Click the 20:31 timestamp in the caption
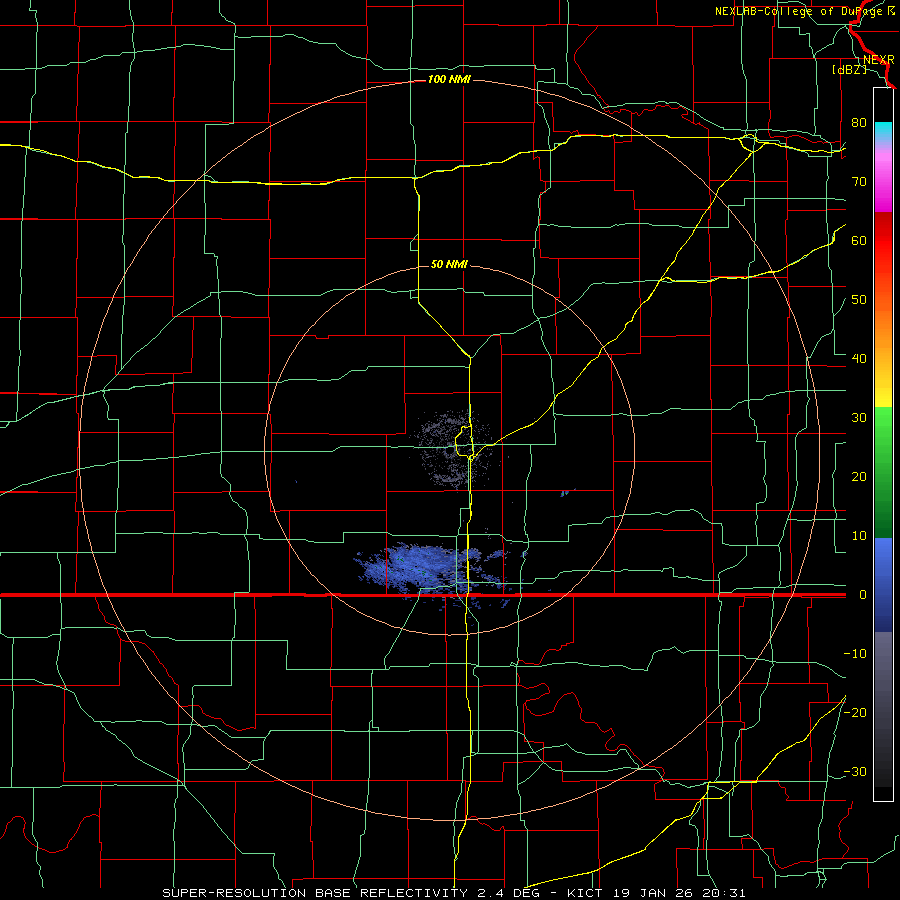 point(726,893)
